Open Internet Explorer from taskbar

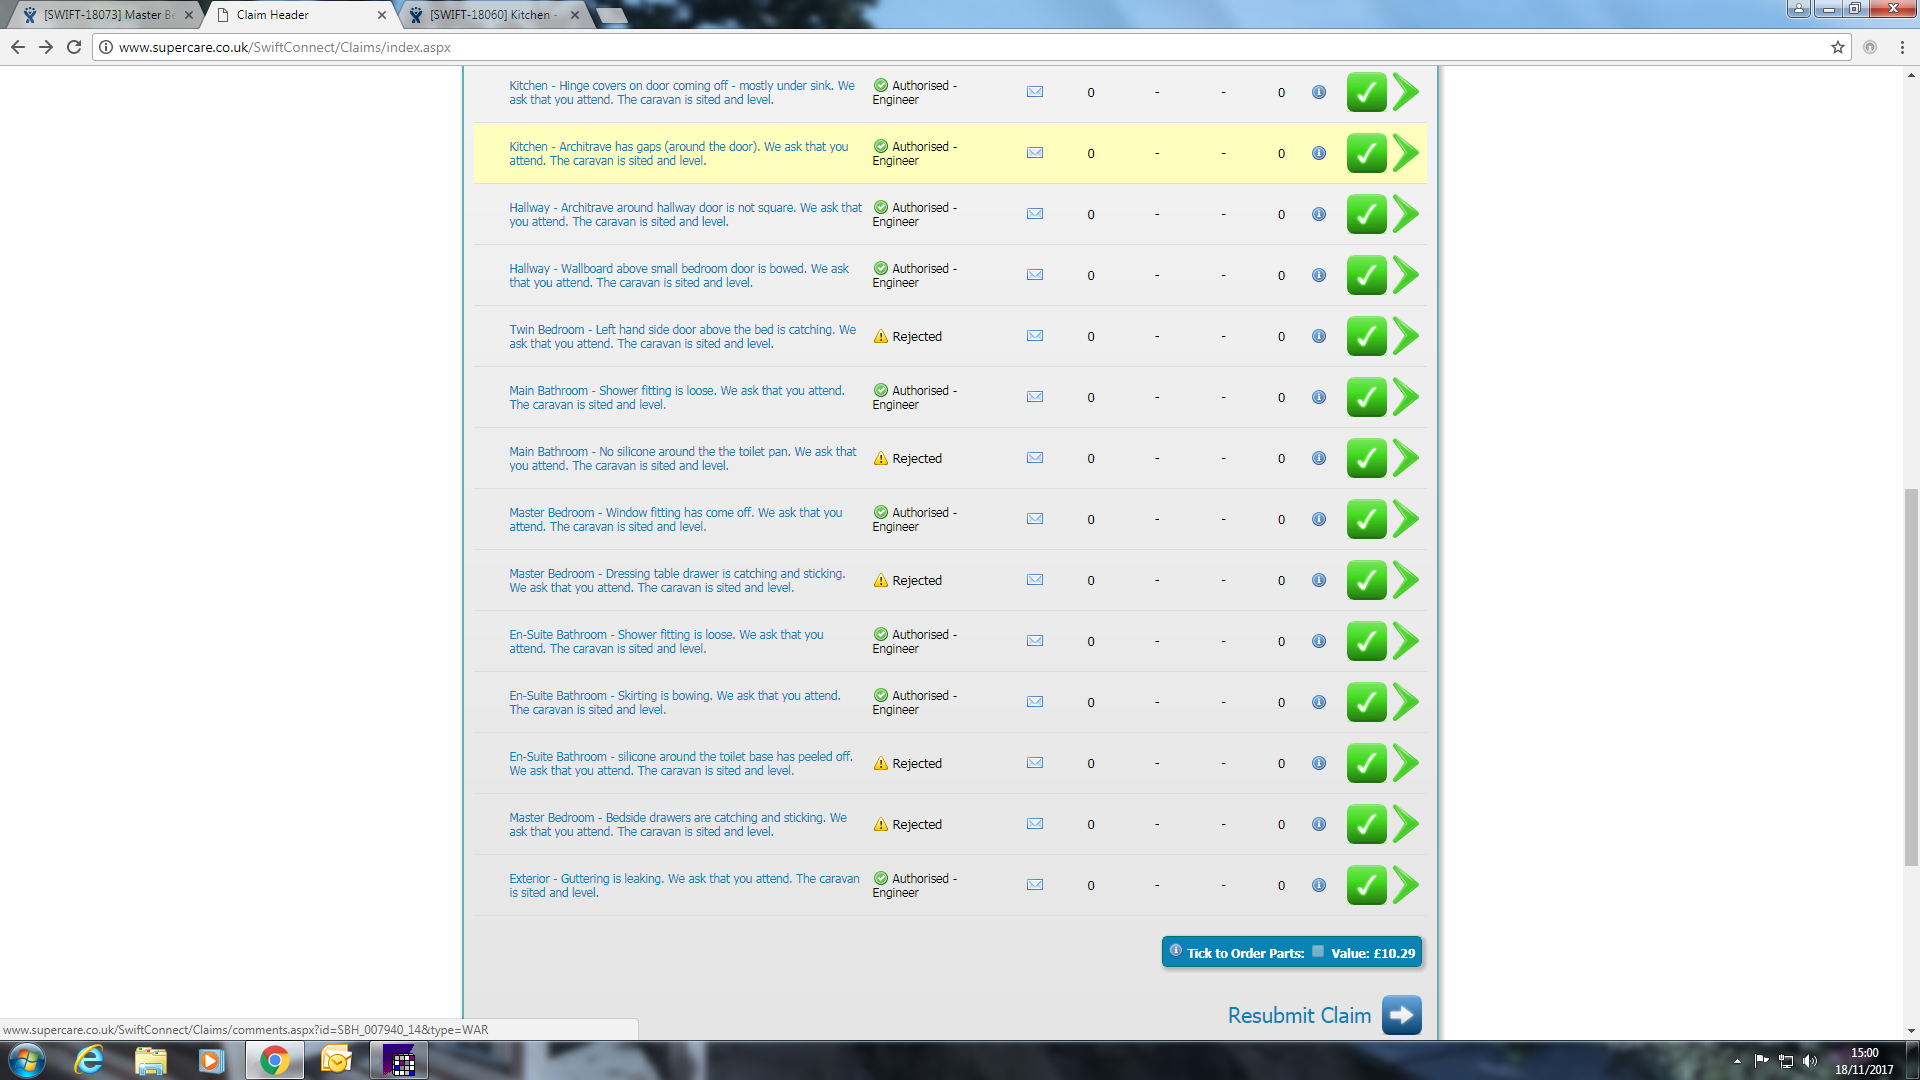coord(89,1060)
